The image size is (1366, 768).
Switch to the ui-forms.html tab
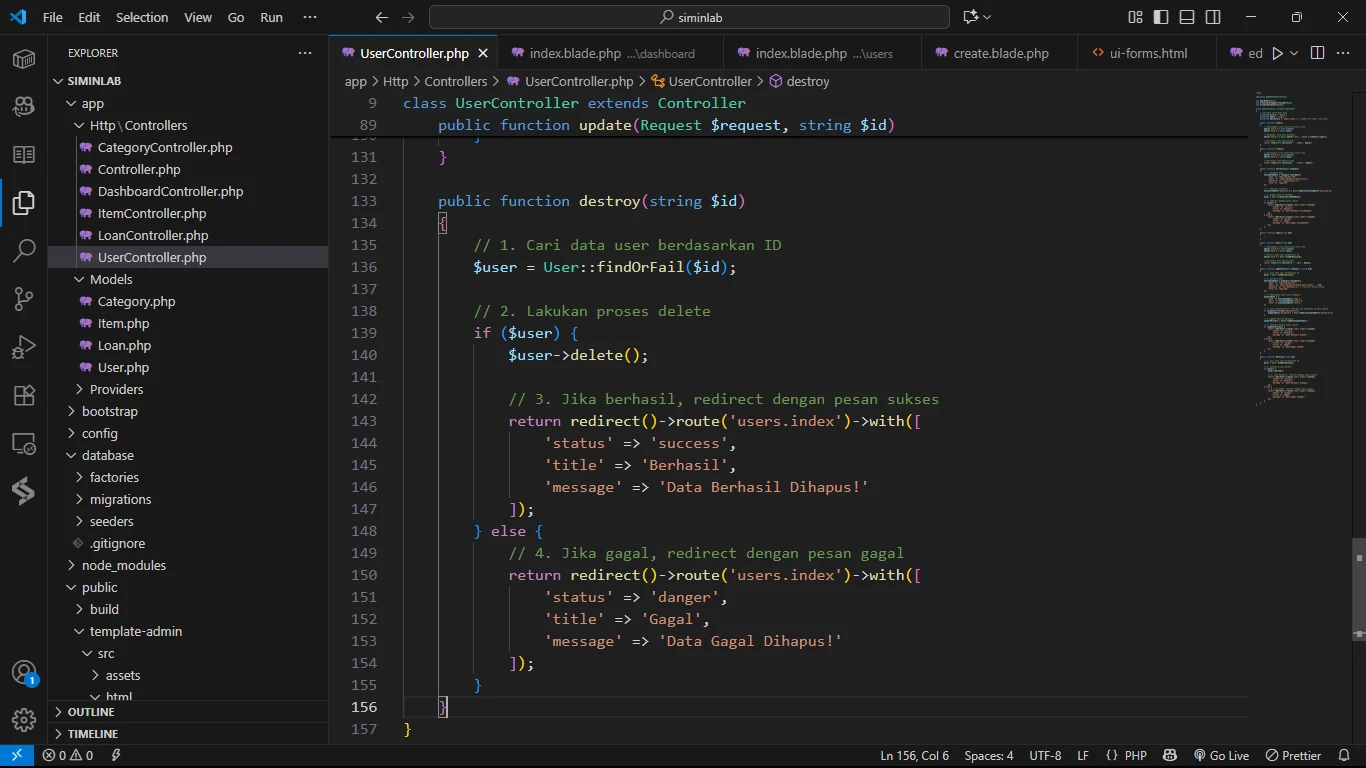(1149, 53)
